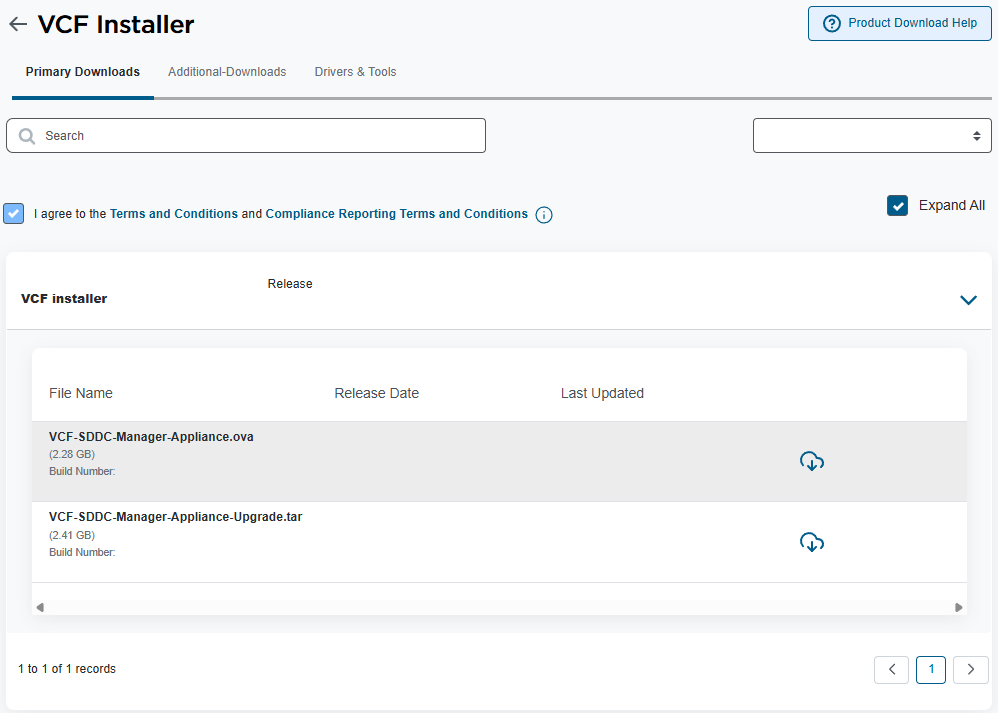The height and width of the screenshot is (713, 998).
Task: Go back using the arrow beside VCF Installer
Action: tap(18, 24)
